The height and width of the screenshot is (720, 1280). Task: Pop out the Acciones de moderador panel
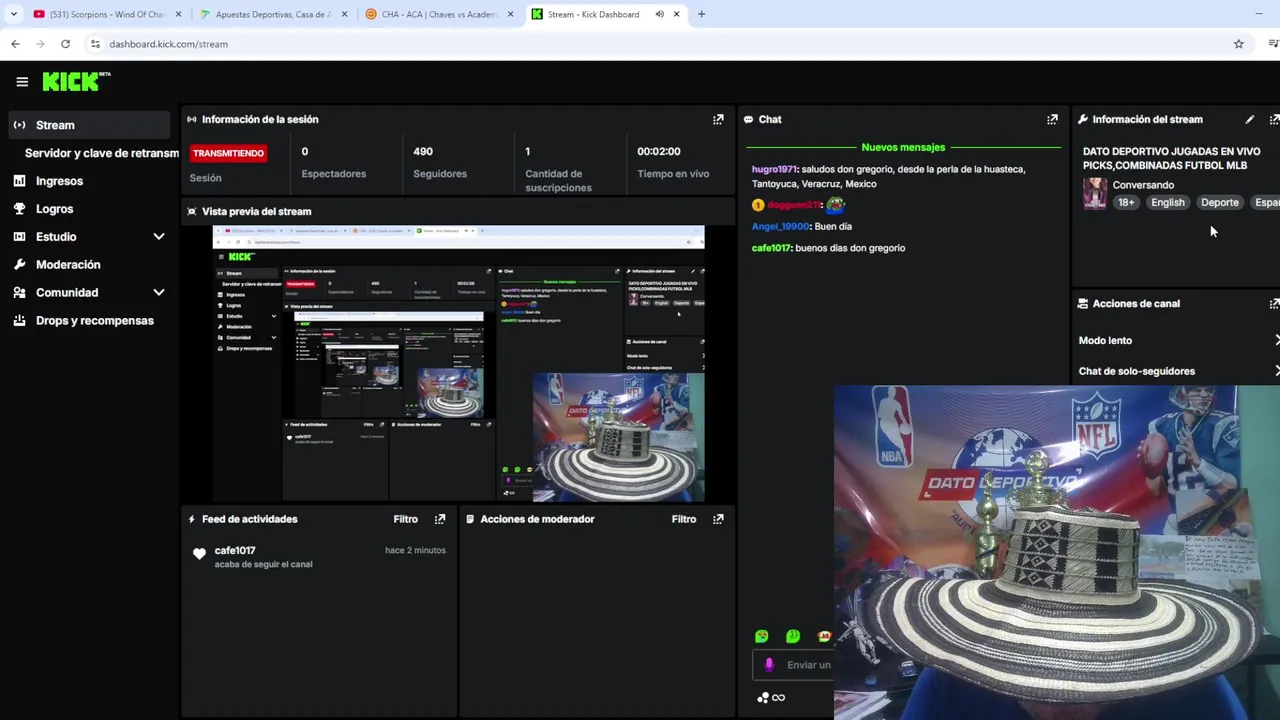click(718, 519)
